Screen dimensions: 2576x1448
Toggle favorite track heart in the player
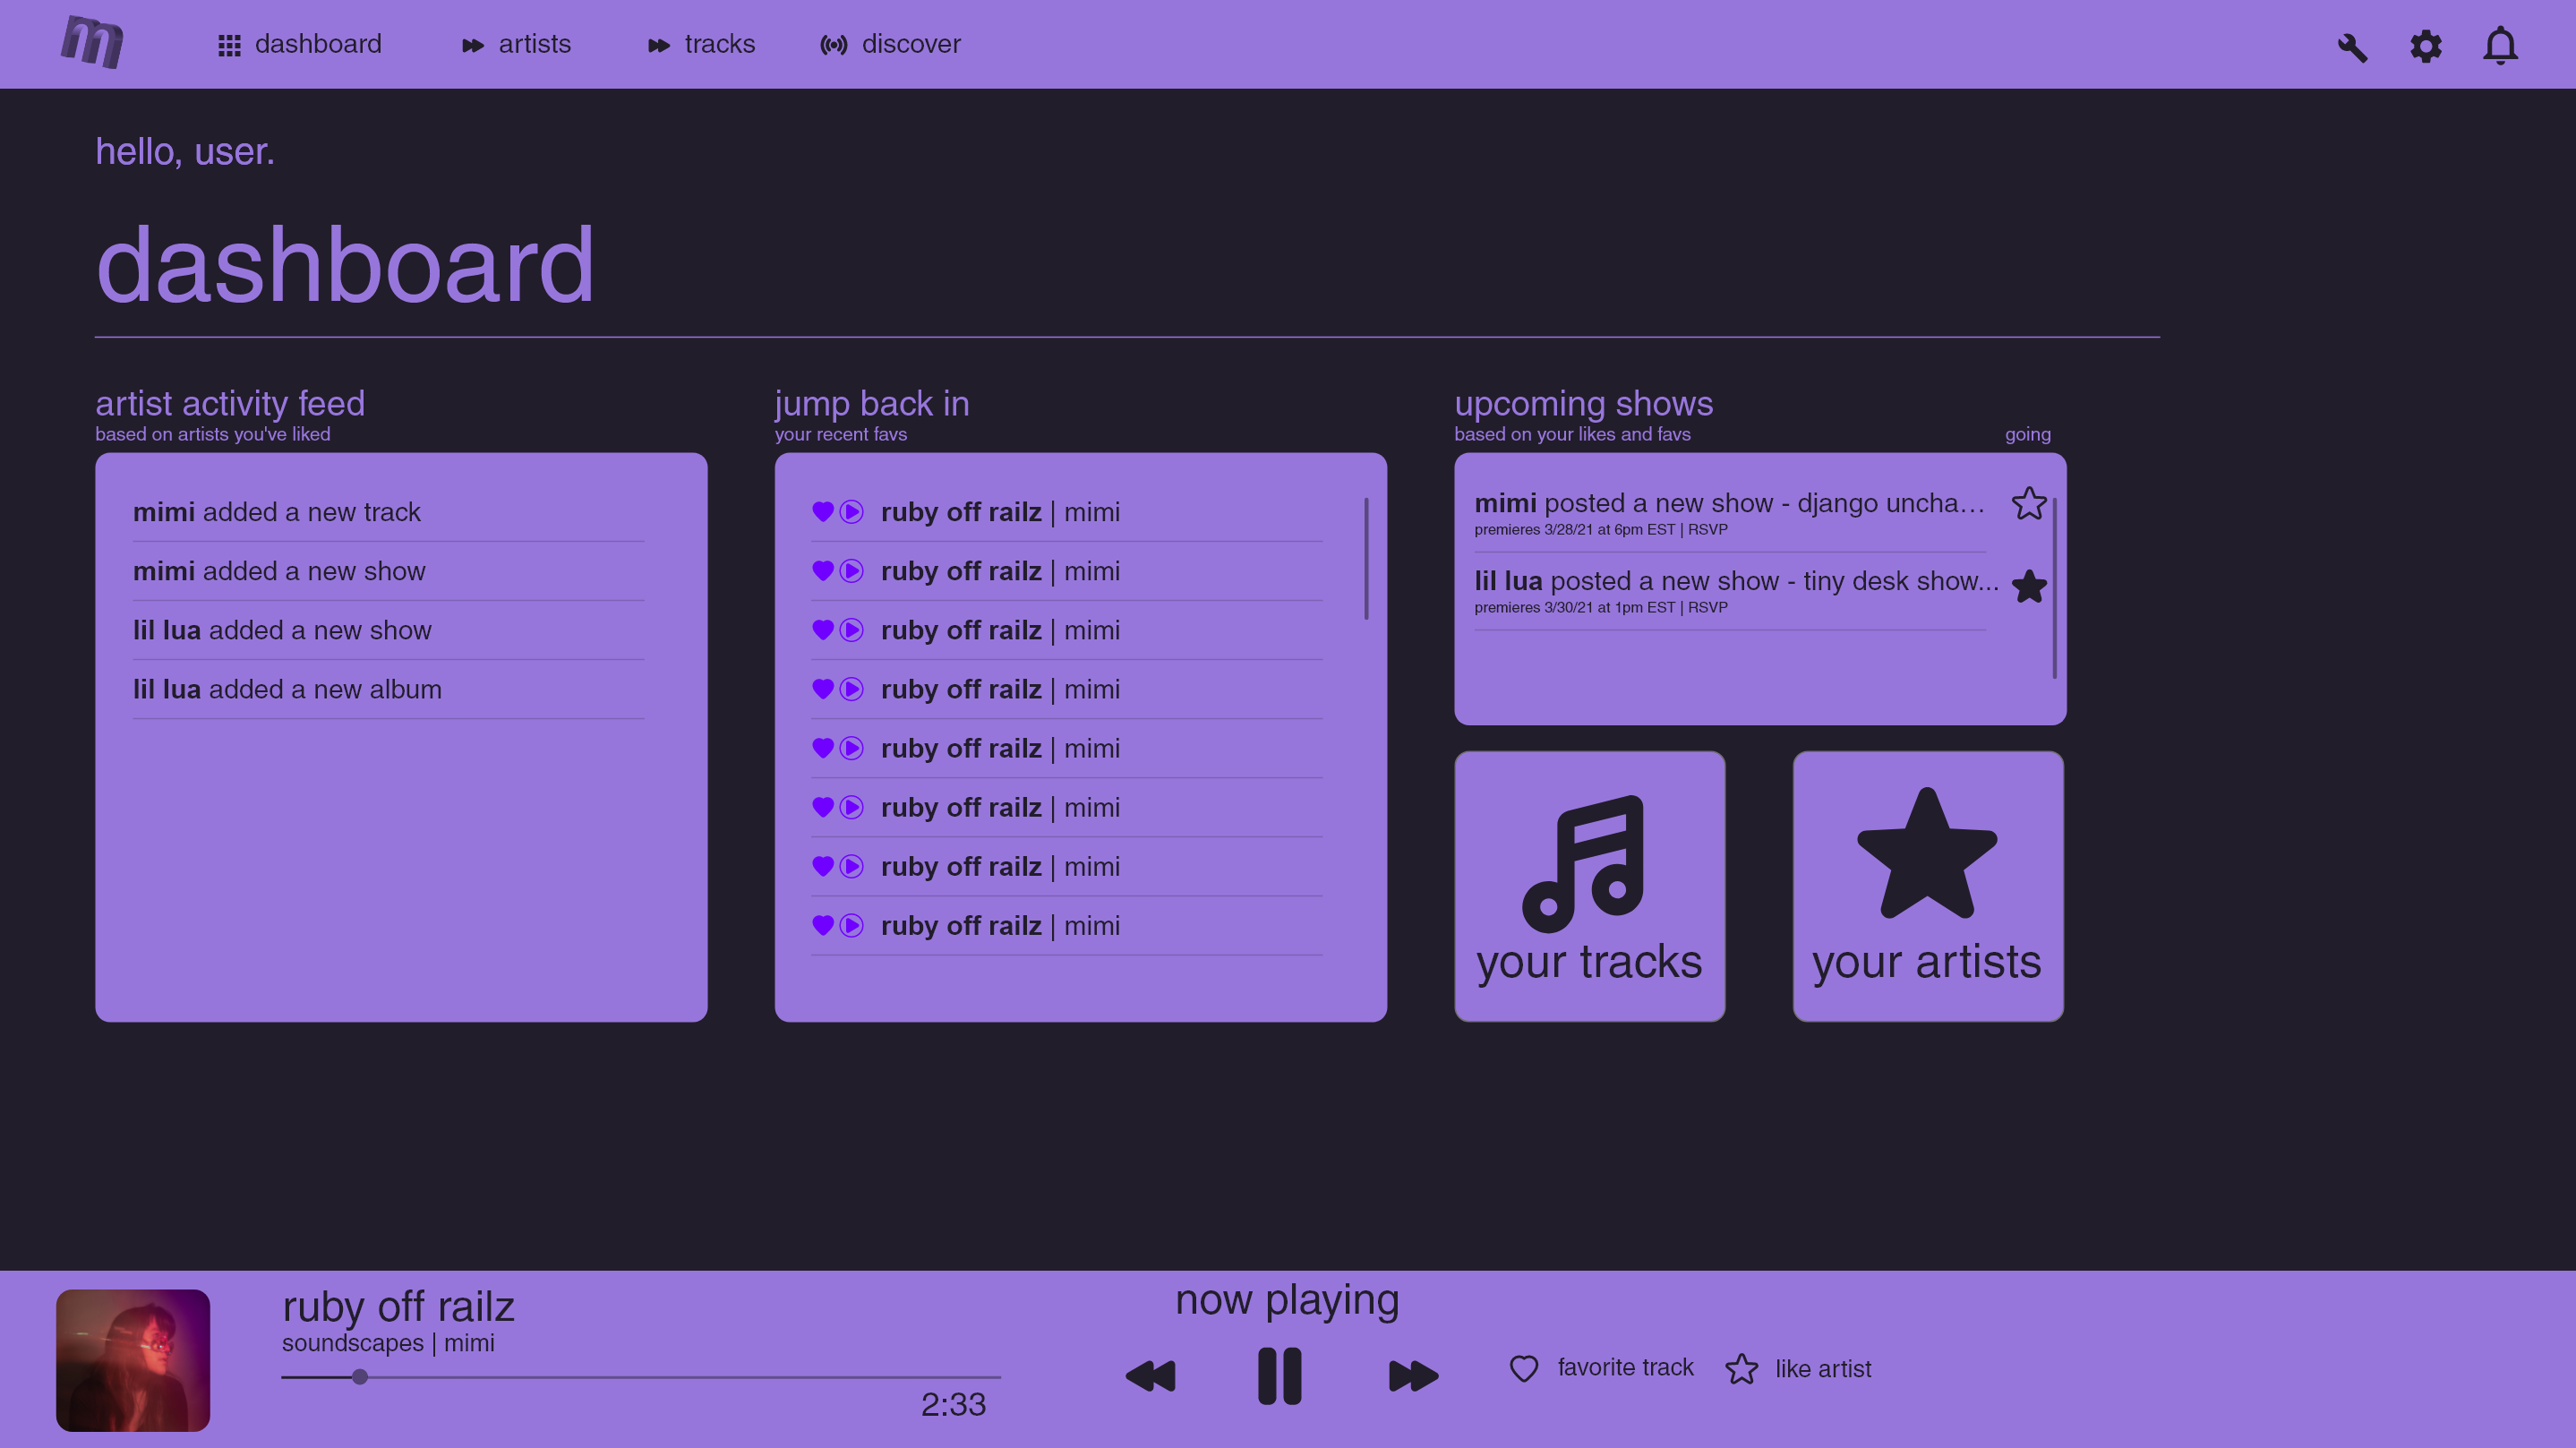tap(1523, 1368)
